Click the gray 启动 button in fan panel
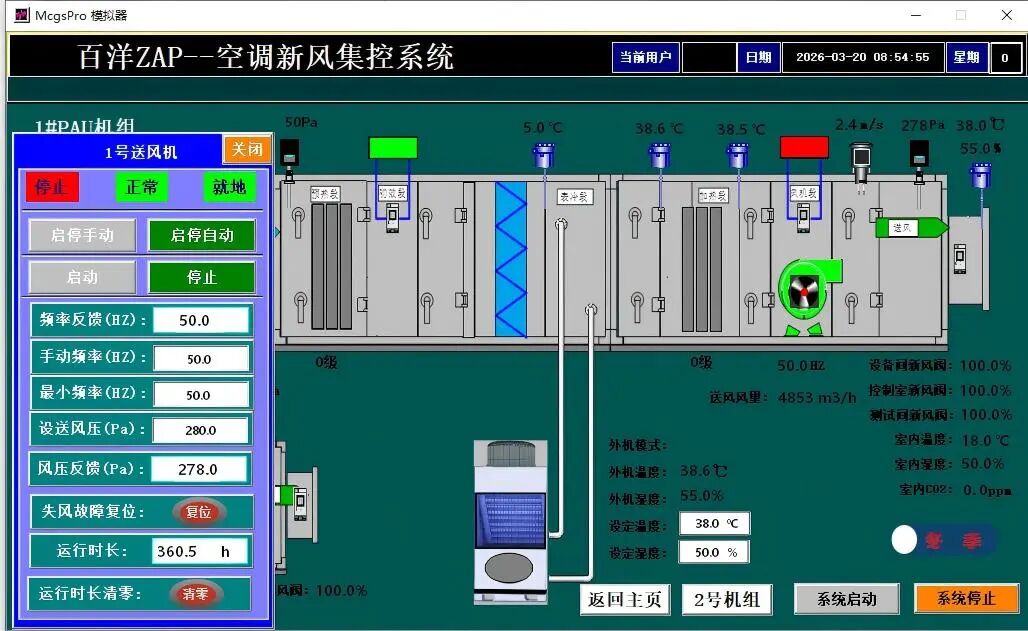1028x631 pixels. [82, 277]
